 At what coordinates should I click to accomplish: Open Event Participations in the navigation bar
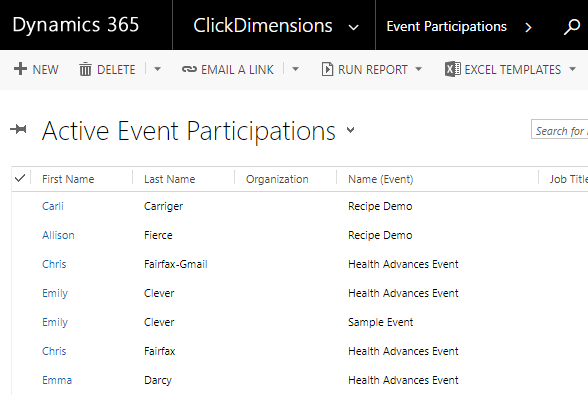point(447,27)
